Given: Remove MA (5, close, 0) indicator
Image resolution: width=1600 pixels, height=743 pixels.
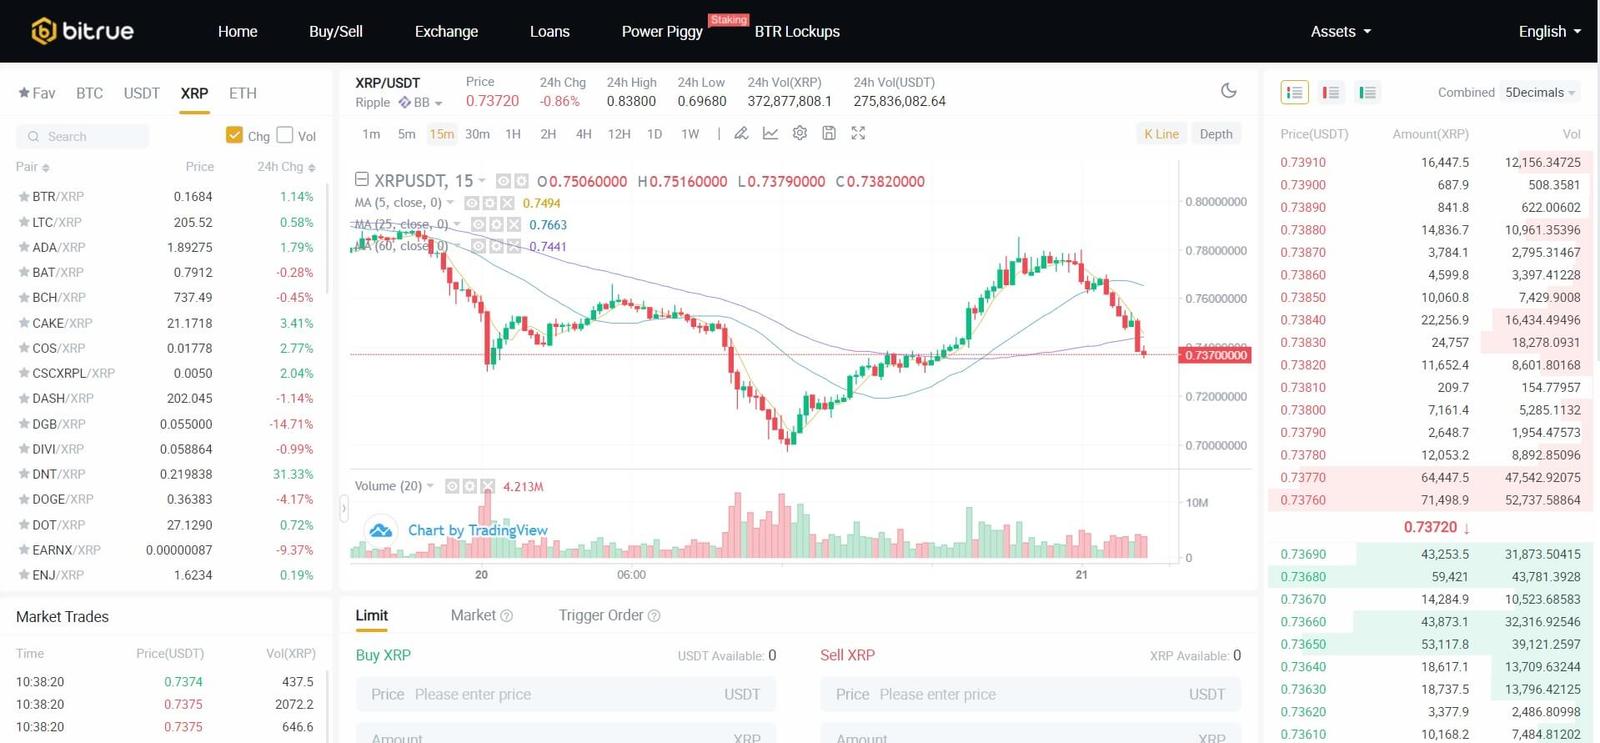Looking at the screenshot, I should [507, 203].
